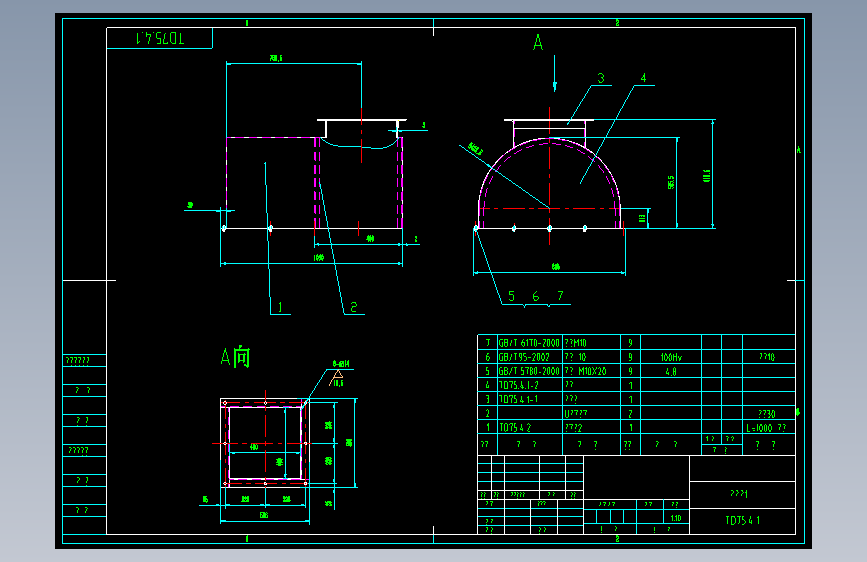Click the 'A向' view title

tap(236, 357)
